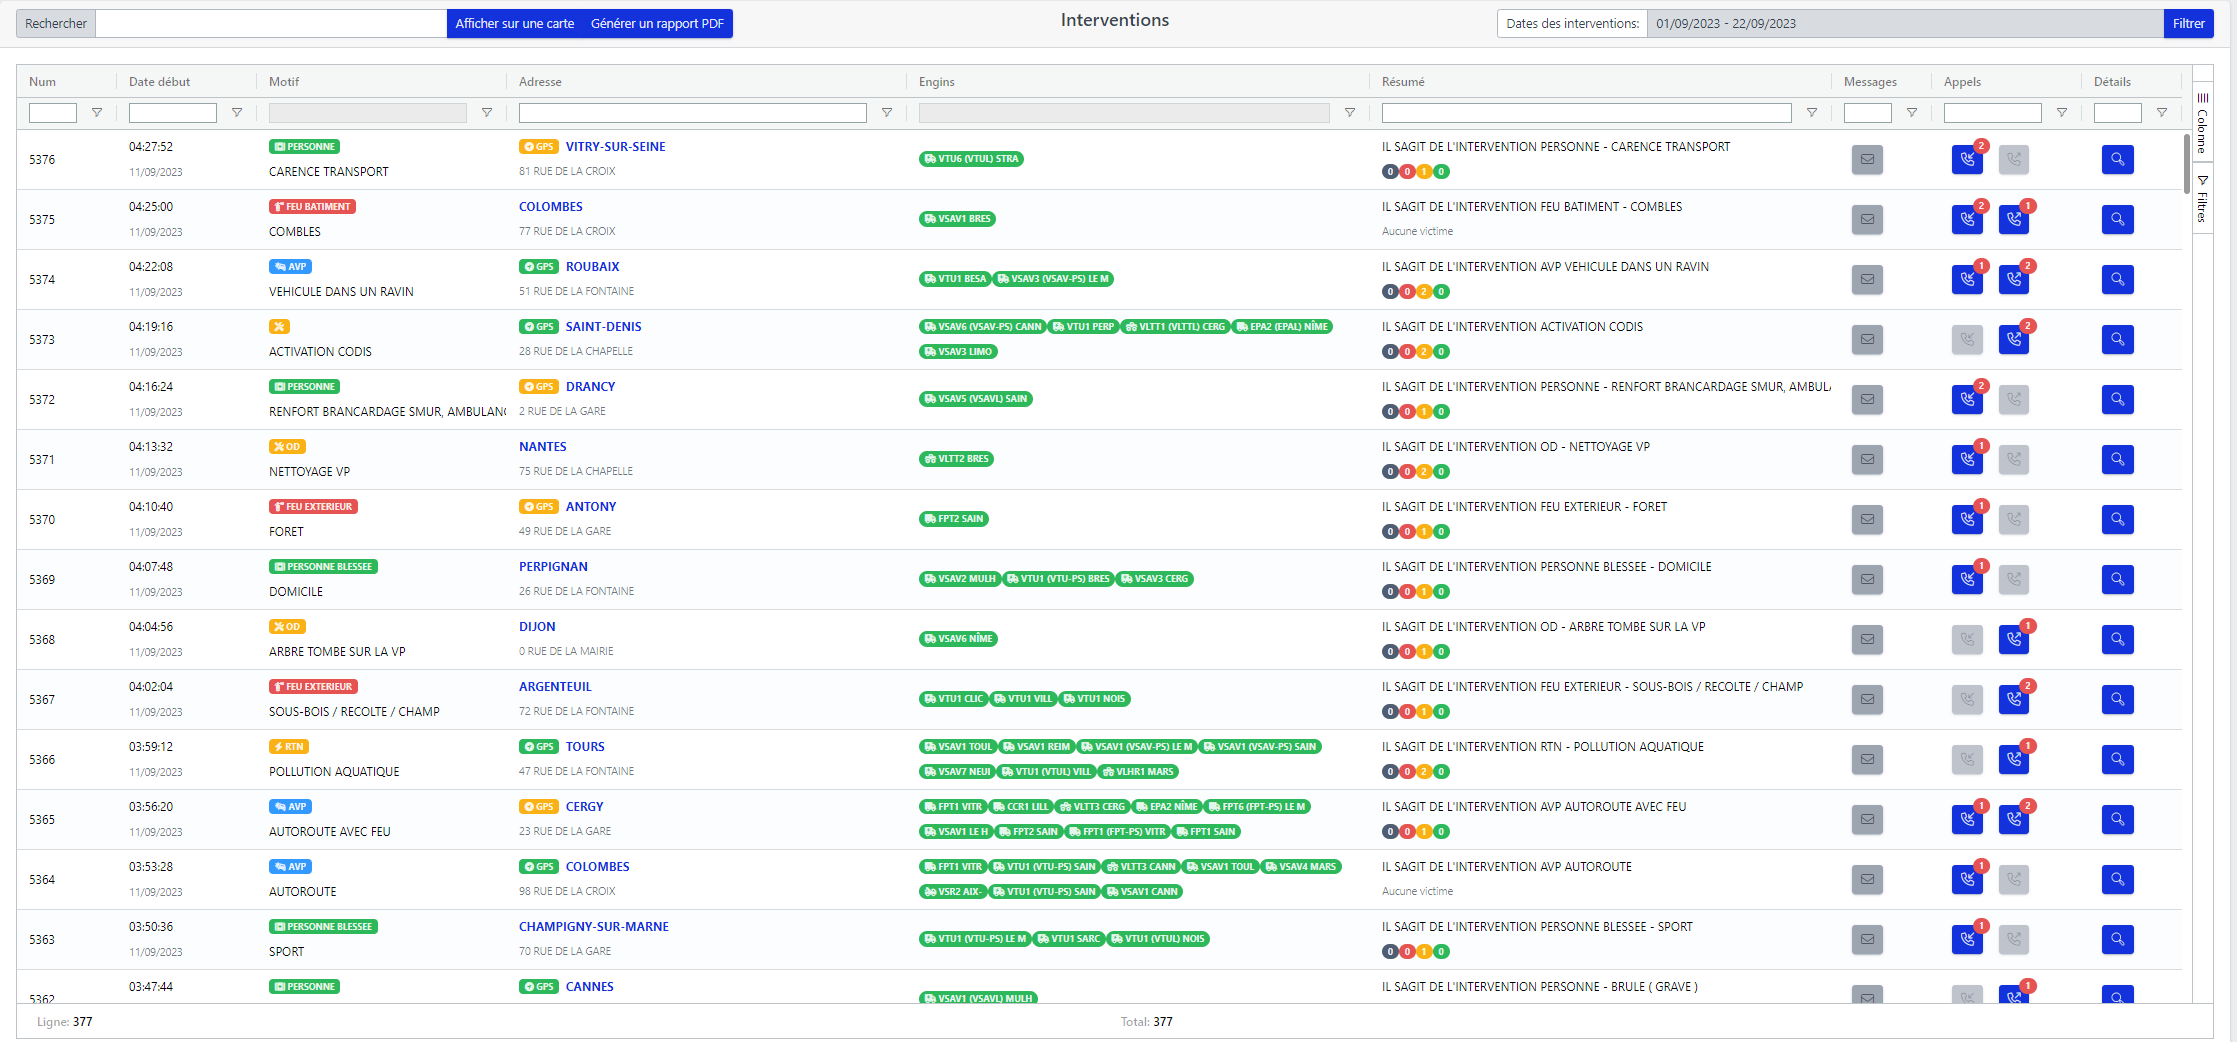Open details magnifier for intervention 5373
The image size is (2237, 1042).
click(2117, 339)
